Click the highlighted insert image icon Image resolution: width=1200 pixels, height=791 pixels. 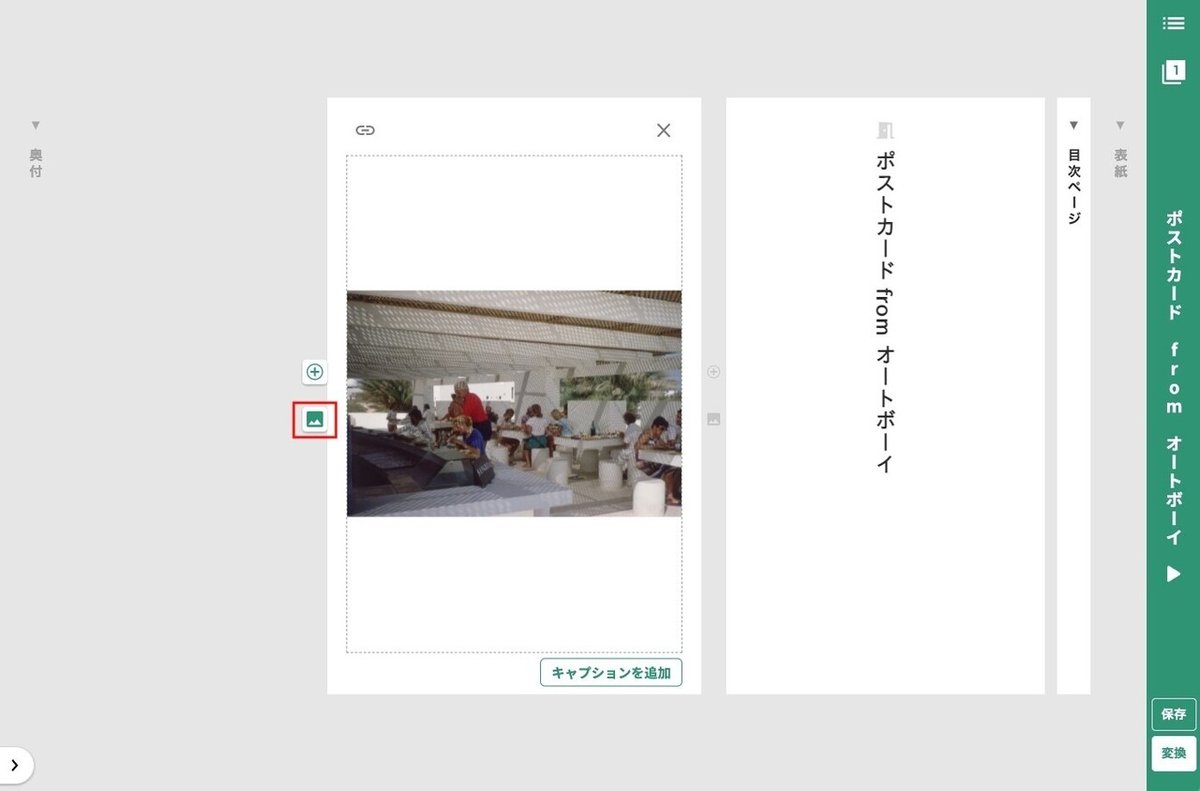click(x=314, y=419)
